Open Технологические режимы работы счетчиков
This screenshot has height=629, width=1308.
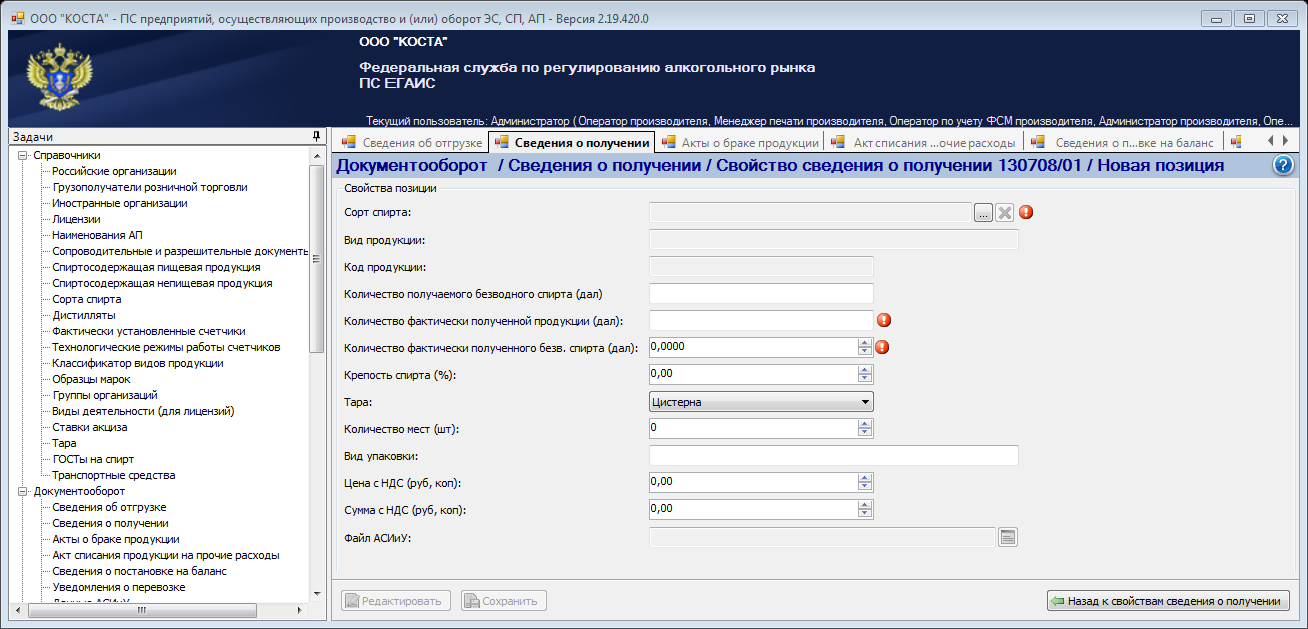pos(166,347)
